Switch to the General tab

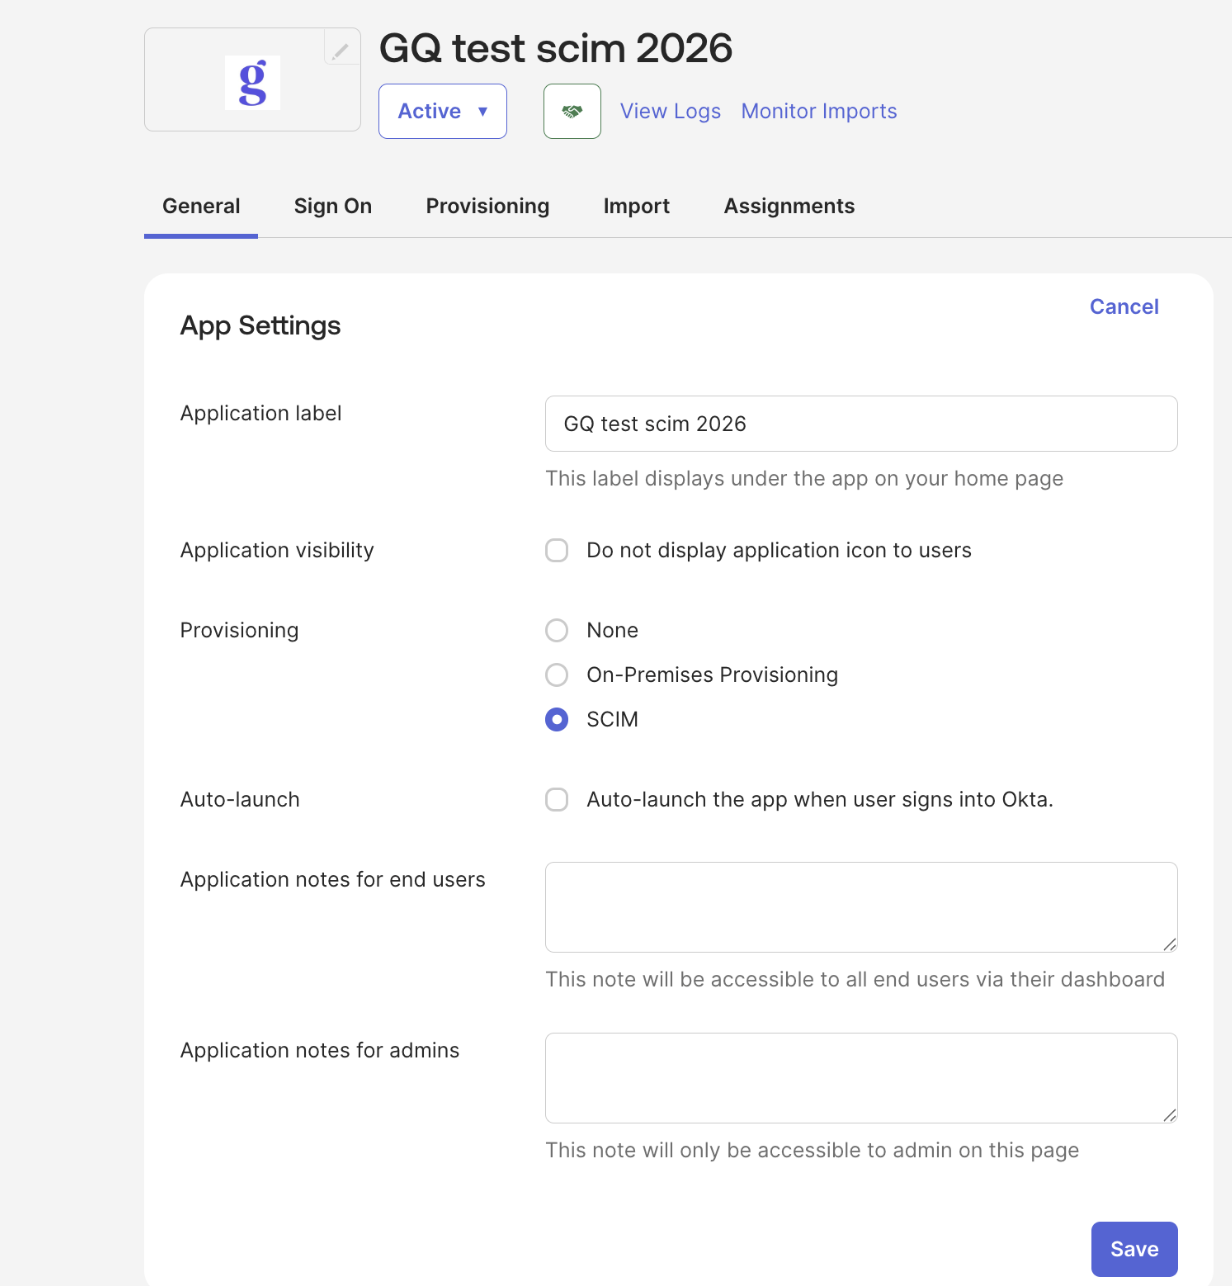(201, 206)
